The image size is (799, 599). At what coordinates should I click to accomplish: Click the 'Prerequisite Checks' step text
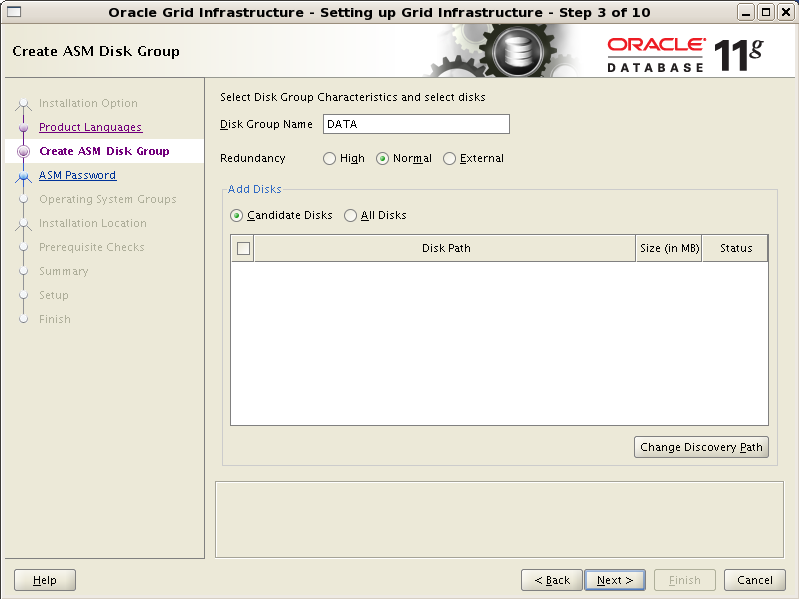coord(92,247)
